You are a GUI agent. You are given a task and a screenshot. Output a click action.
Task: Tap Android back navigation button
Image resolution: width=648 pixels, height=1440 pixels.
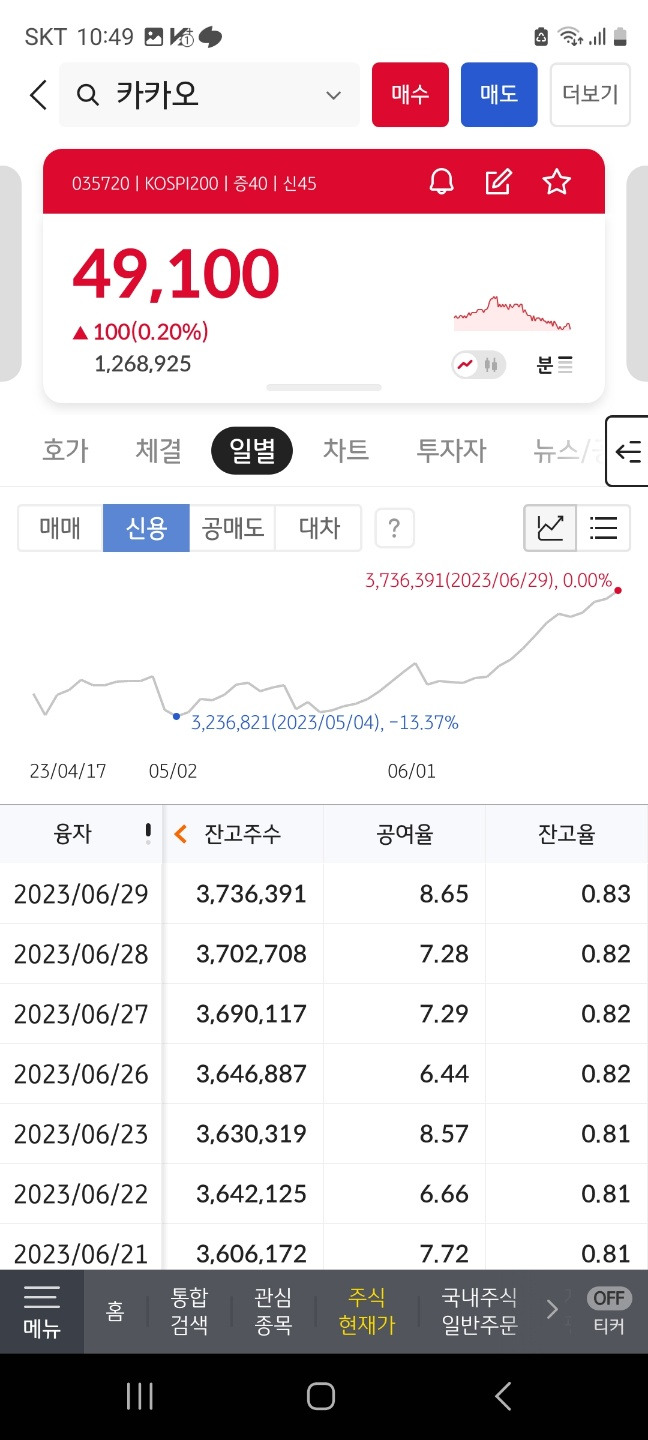[x=503, y=1397]
